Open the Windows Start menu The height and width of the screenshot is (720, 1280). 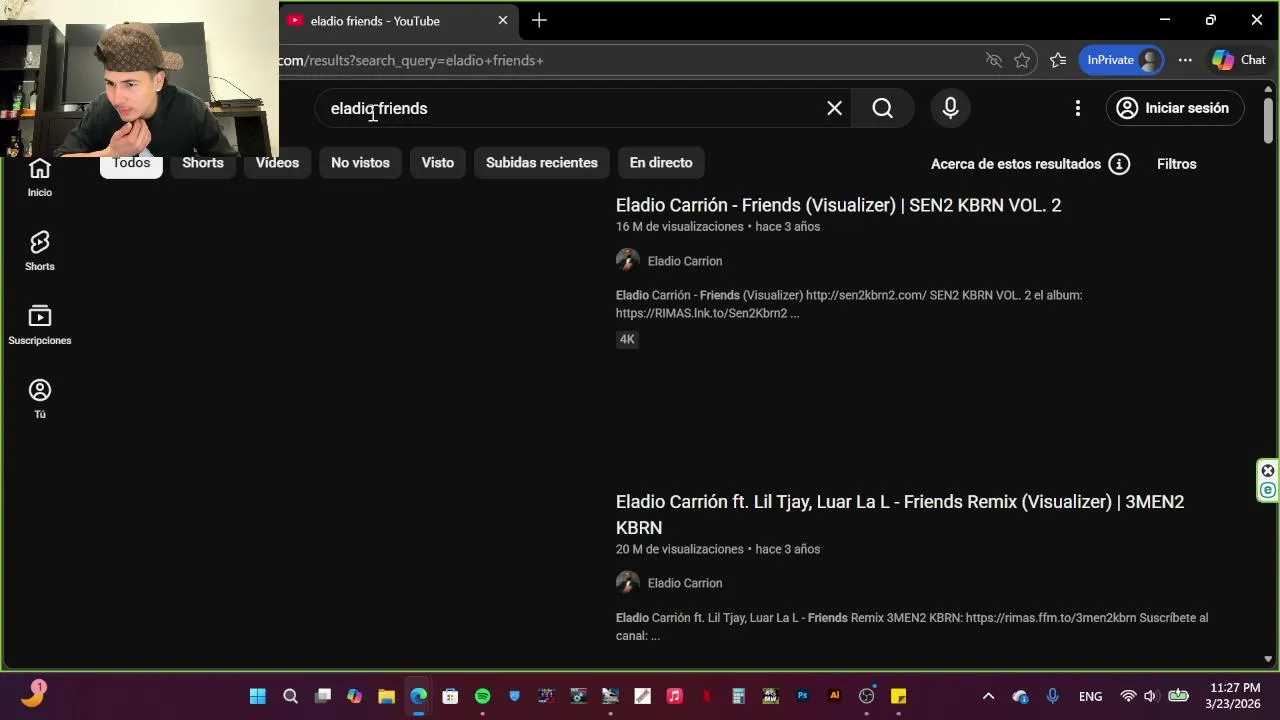pos(258,696)
